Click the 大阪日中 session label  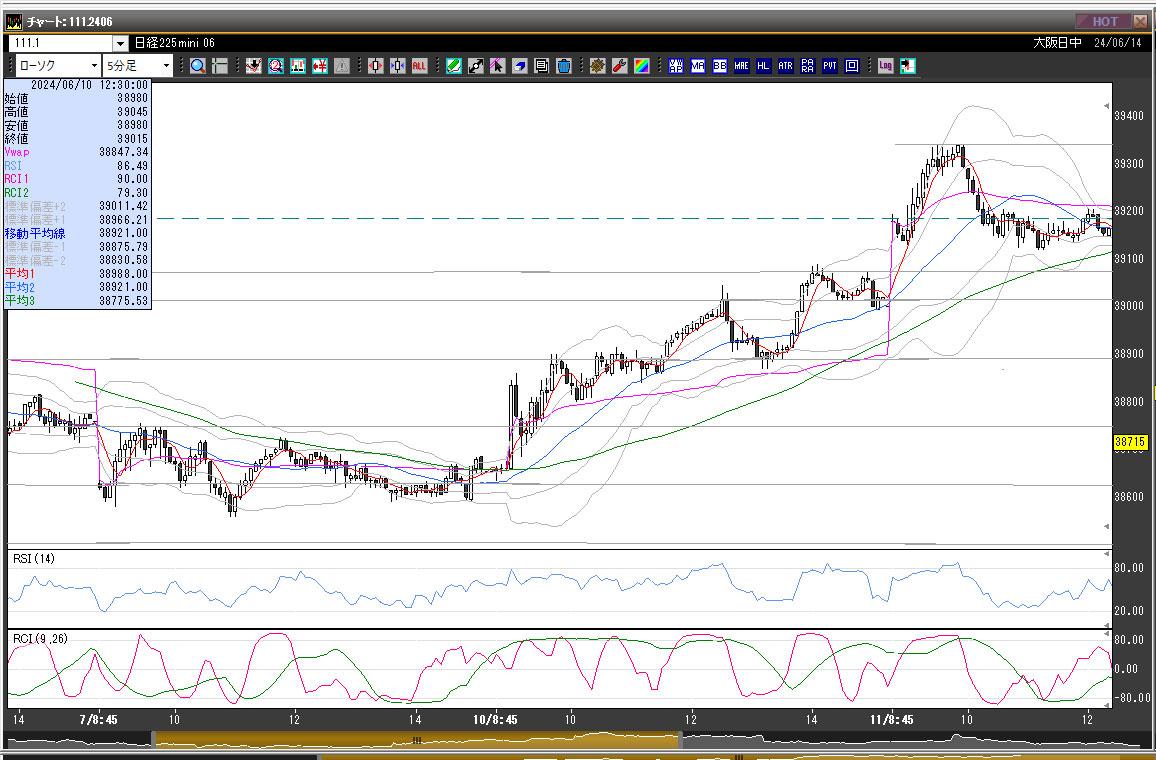1057,43
